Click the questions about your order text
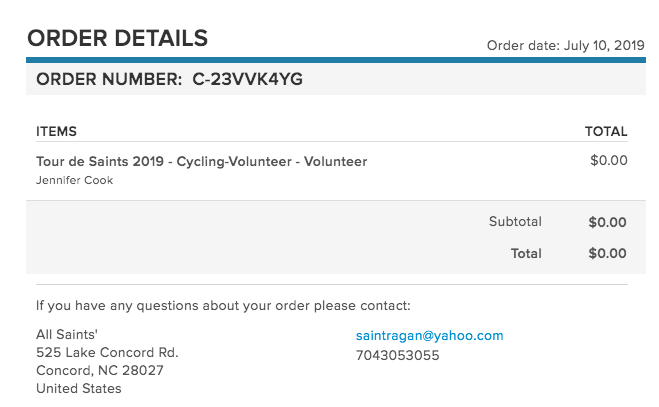Screen dimensions: 659x407 223,305
